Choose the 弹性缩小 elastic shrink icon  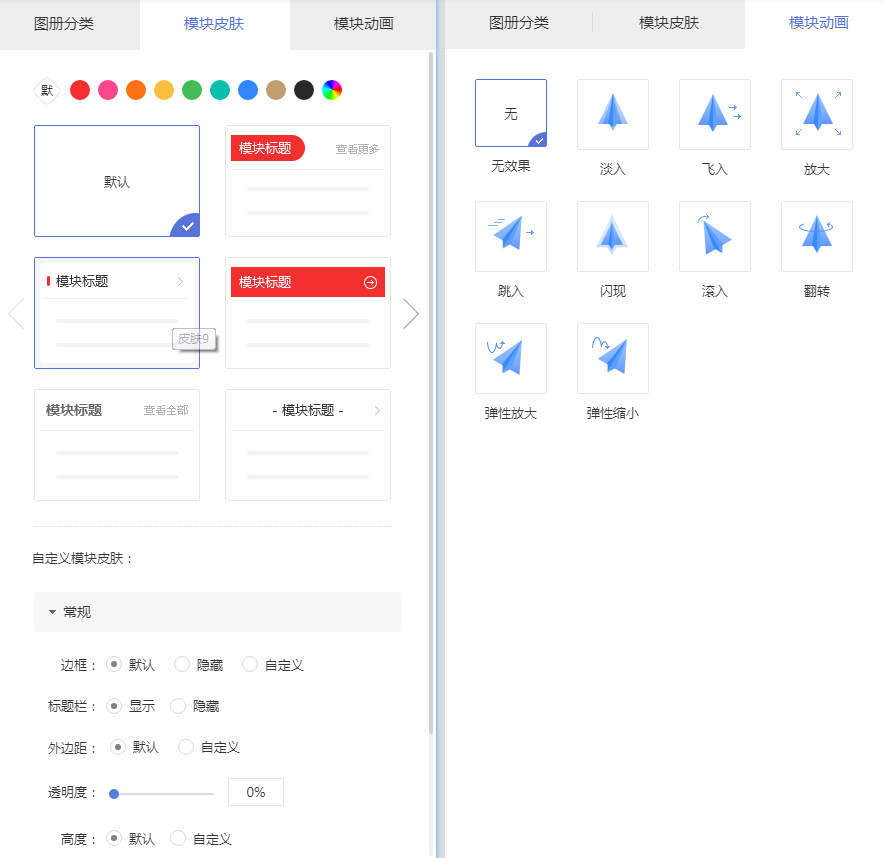(x=613, y=358)
